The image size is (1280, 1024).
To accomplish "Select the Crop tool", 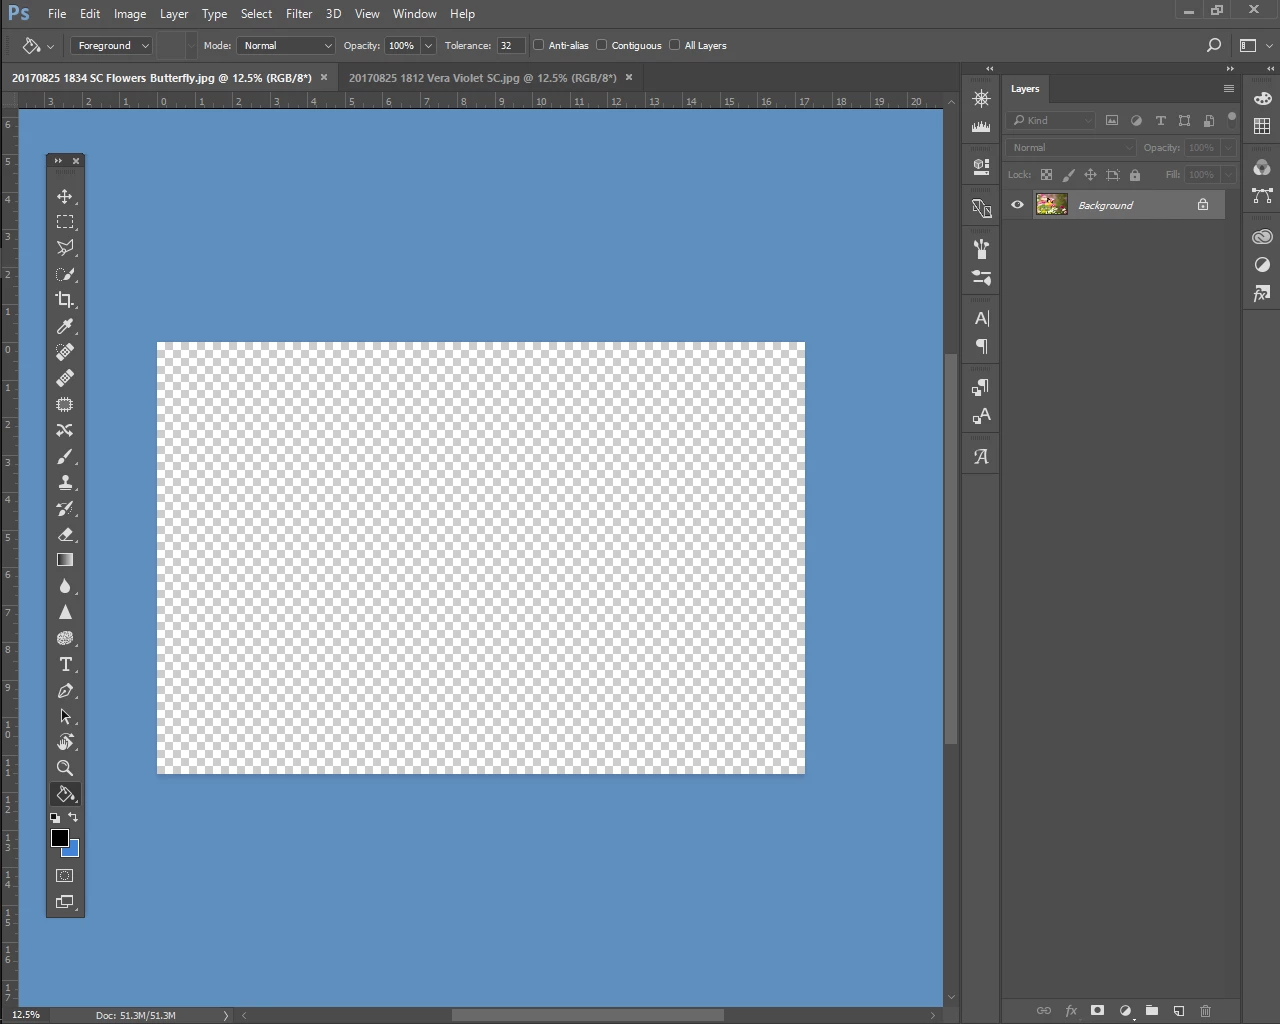I will [65, 300].
